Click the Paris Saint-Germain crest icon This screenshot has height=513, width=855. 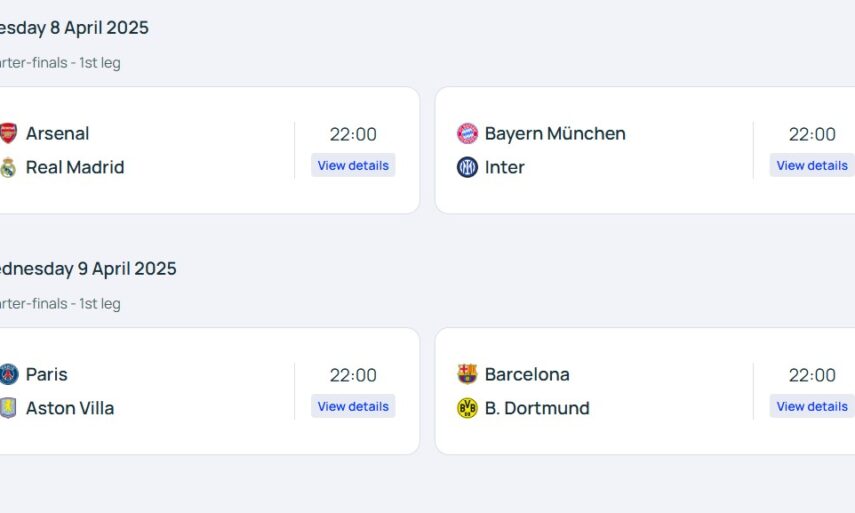point(8,374)
